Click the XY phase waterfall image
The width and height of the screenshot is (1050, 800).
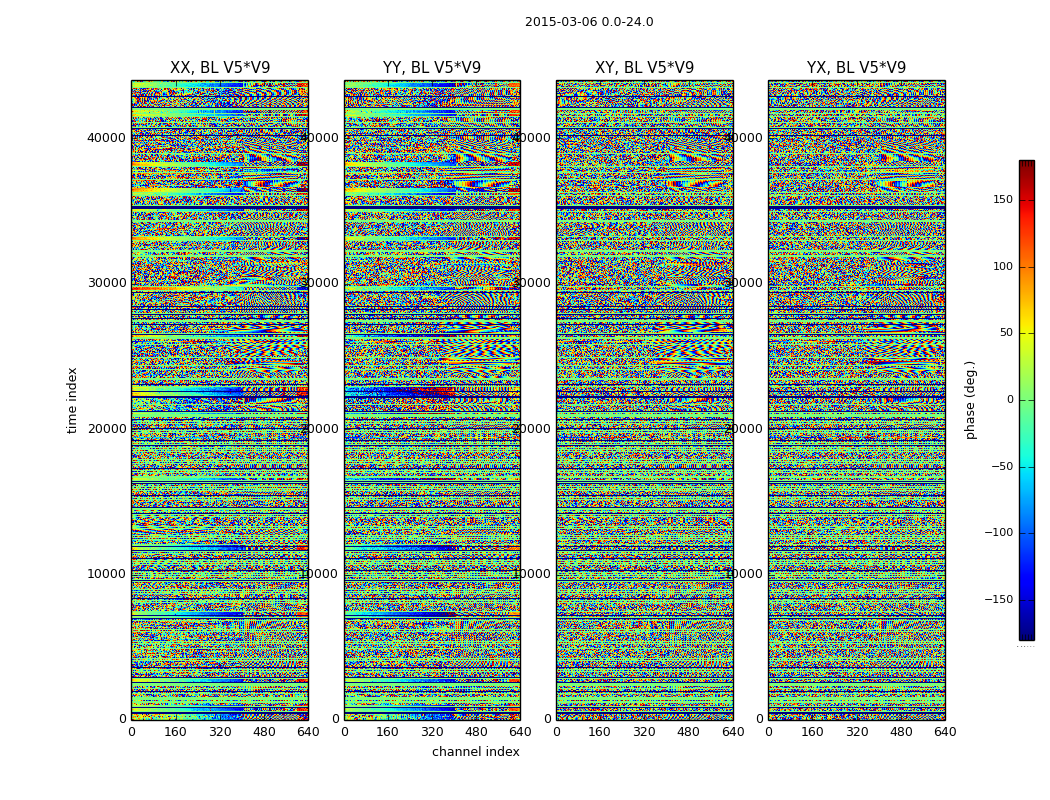[x=644, y=400]
